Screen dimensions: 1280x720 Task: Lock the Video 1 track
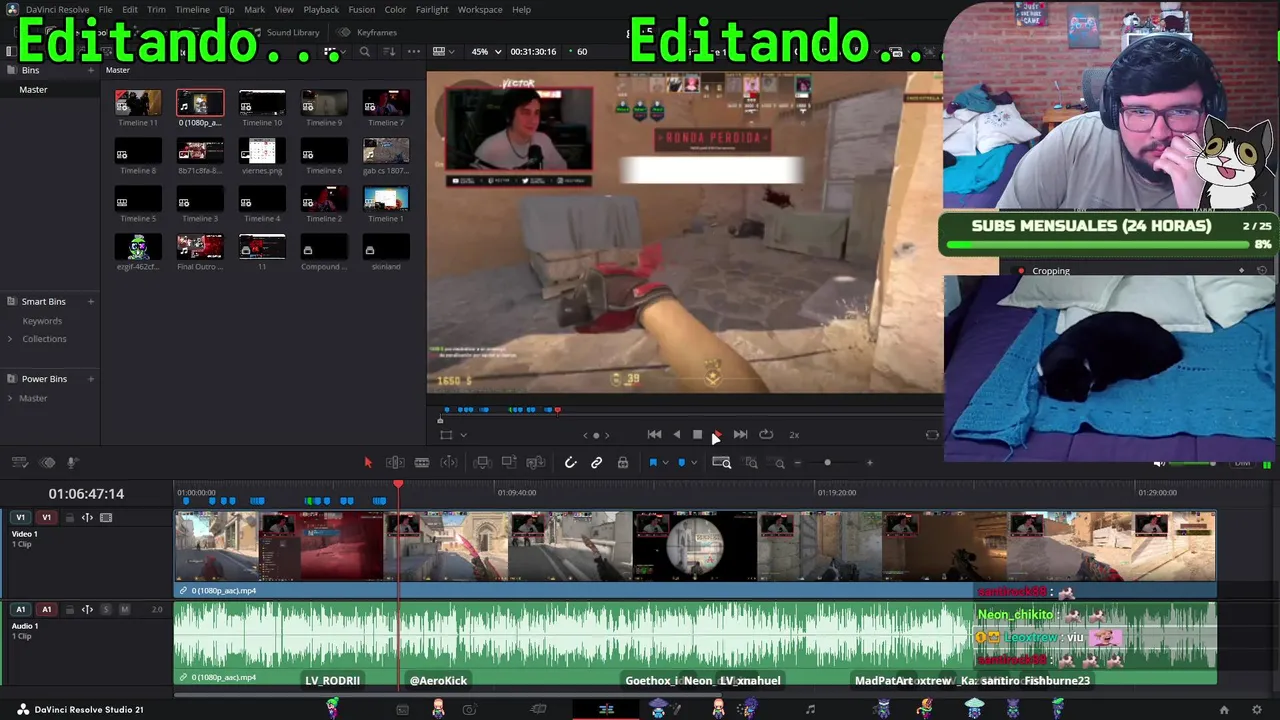pyautogui.click(x=69, y=518)
